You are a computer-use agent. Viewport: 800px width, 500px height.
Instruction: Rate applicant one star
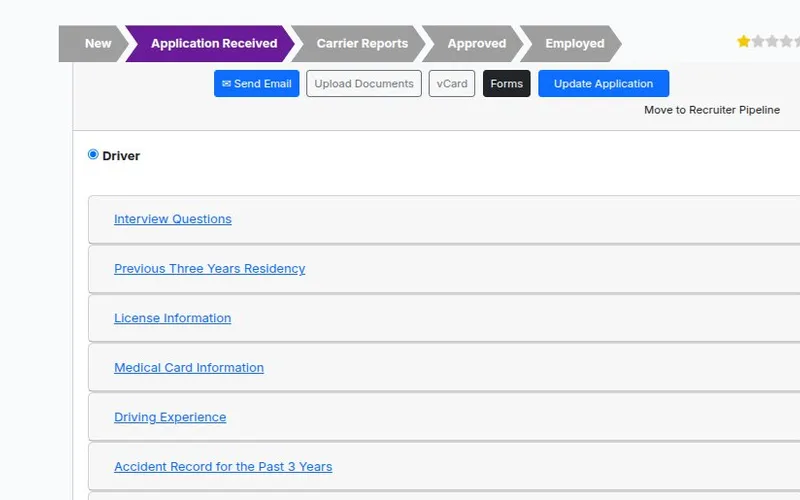point(743,41)
